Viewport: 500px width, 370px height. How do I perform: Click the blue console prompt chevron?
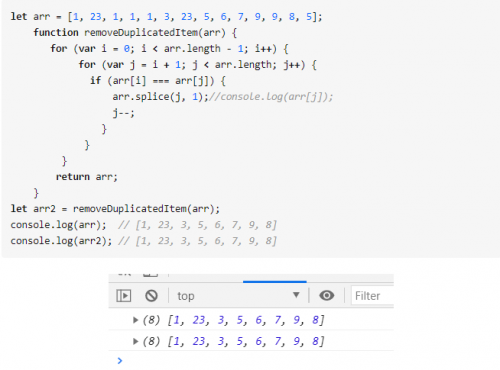point(120,360)
